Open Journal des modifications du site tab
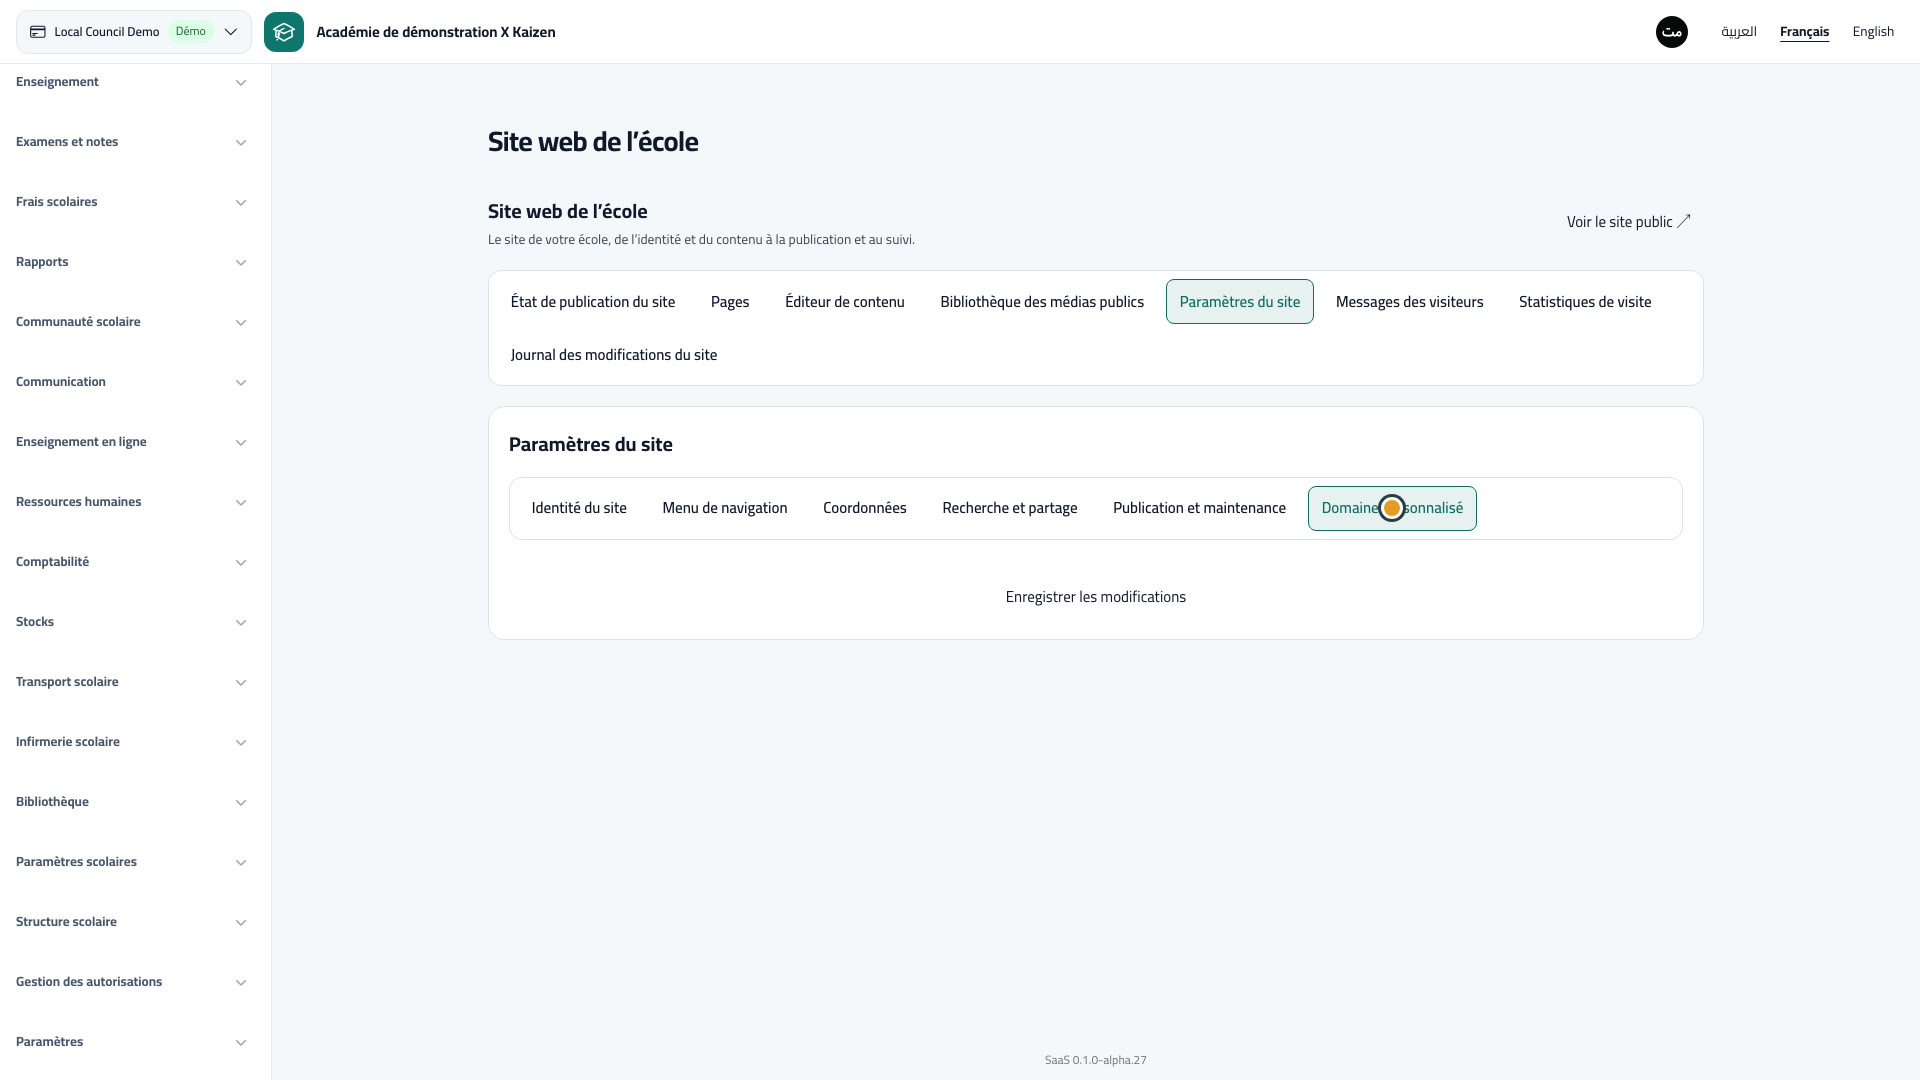Image resolution: width=1920 pixels, height=1080 pixels. (614, 355)
